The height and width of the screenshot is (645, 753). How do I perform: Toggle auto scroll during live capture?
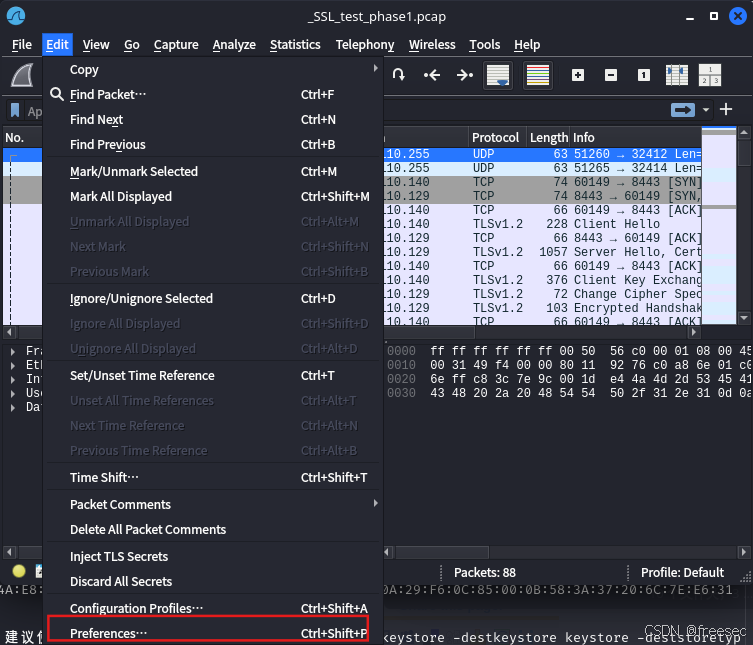498,75
